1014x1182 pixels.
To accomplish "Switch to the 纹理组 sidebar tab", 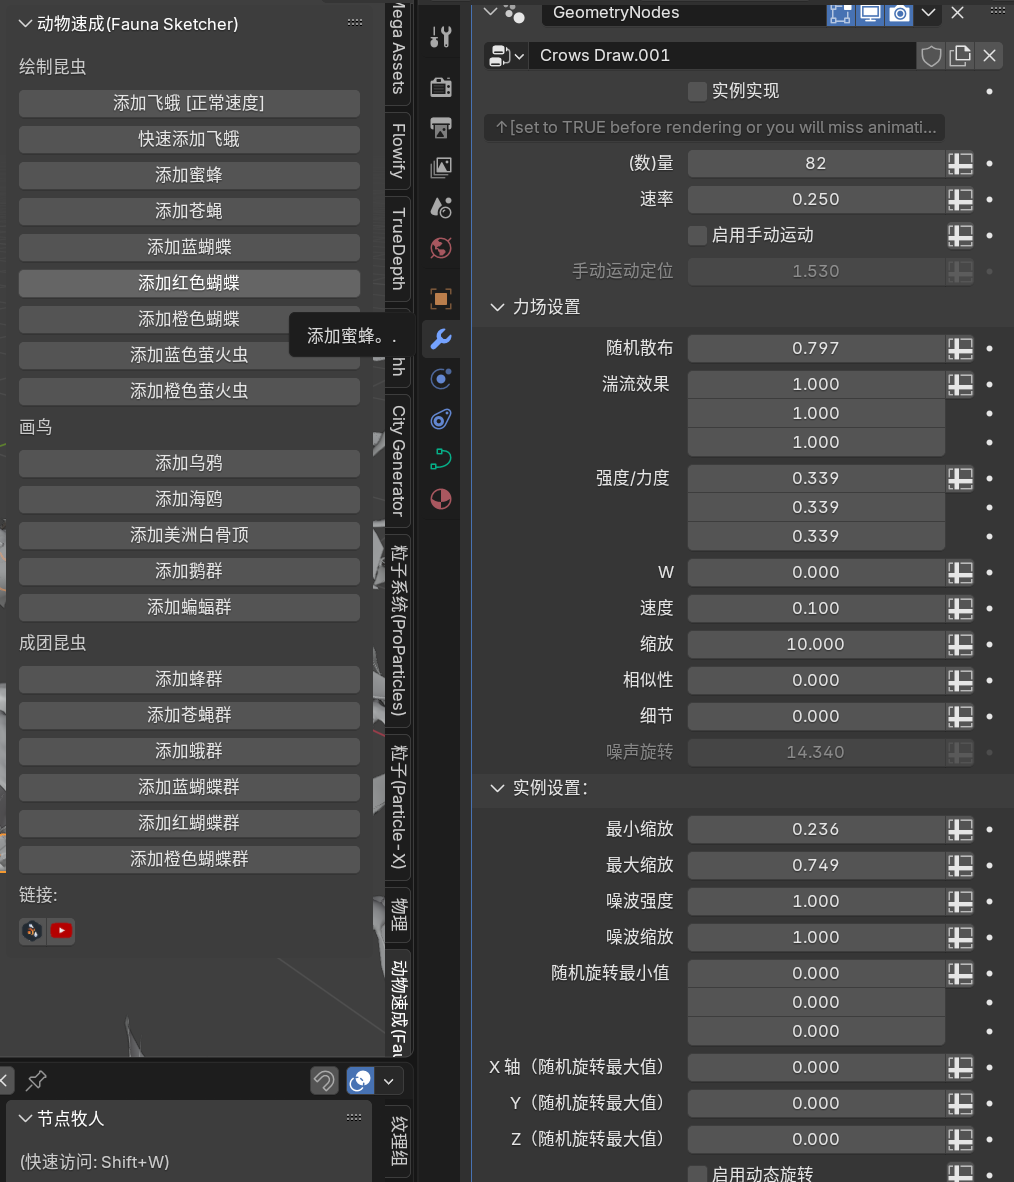I will [x=398, y=1140].
